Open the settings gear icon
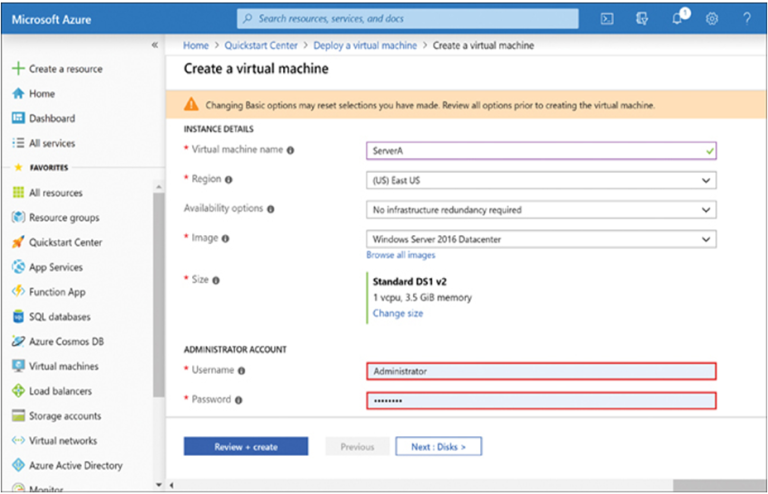 pyautogui.click(x=712, y=19)
